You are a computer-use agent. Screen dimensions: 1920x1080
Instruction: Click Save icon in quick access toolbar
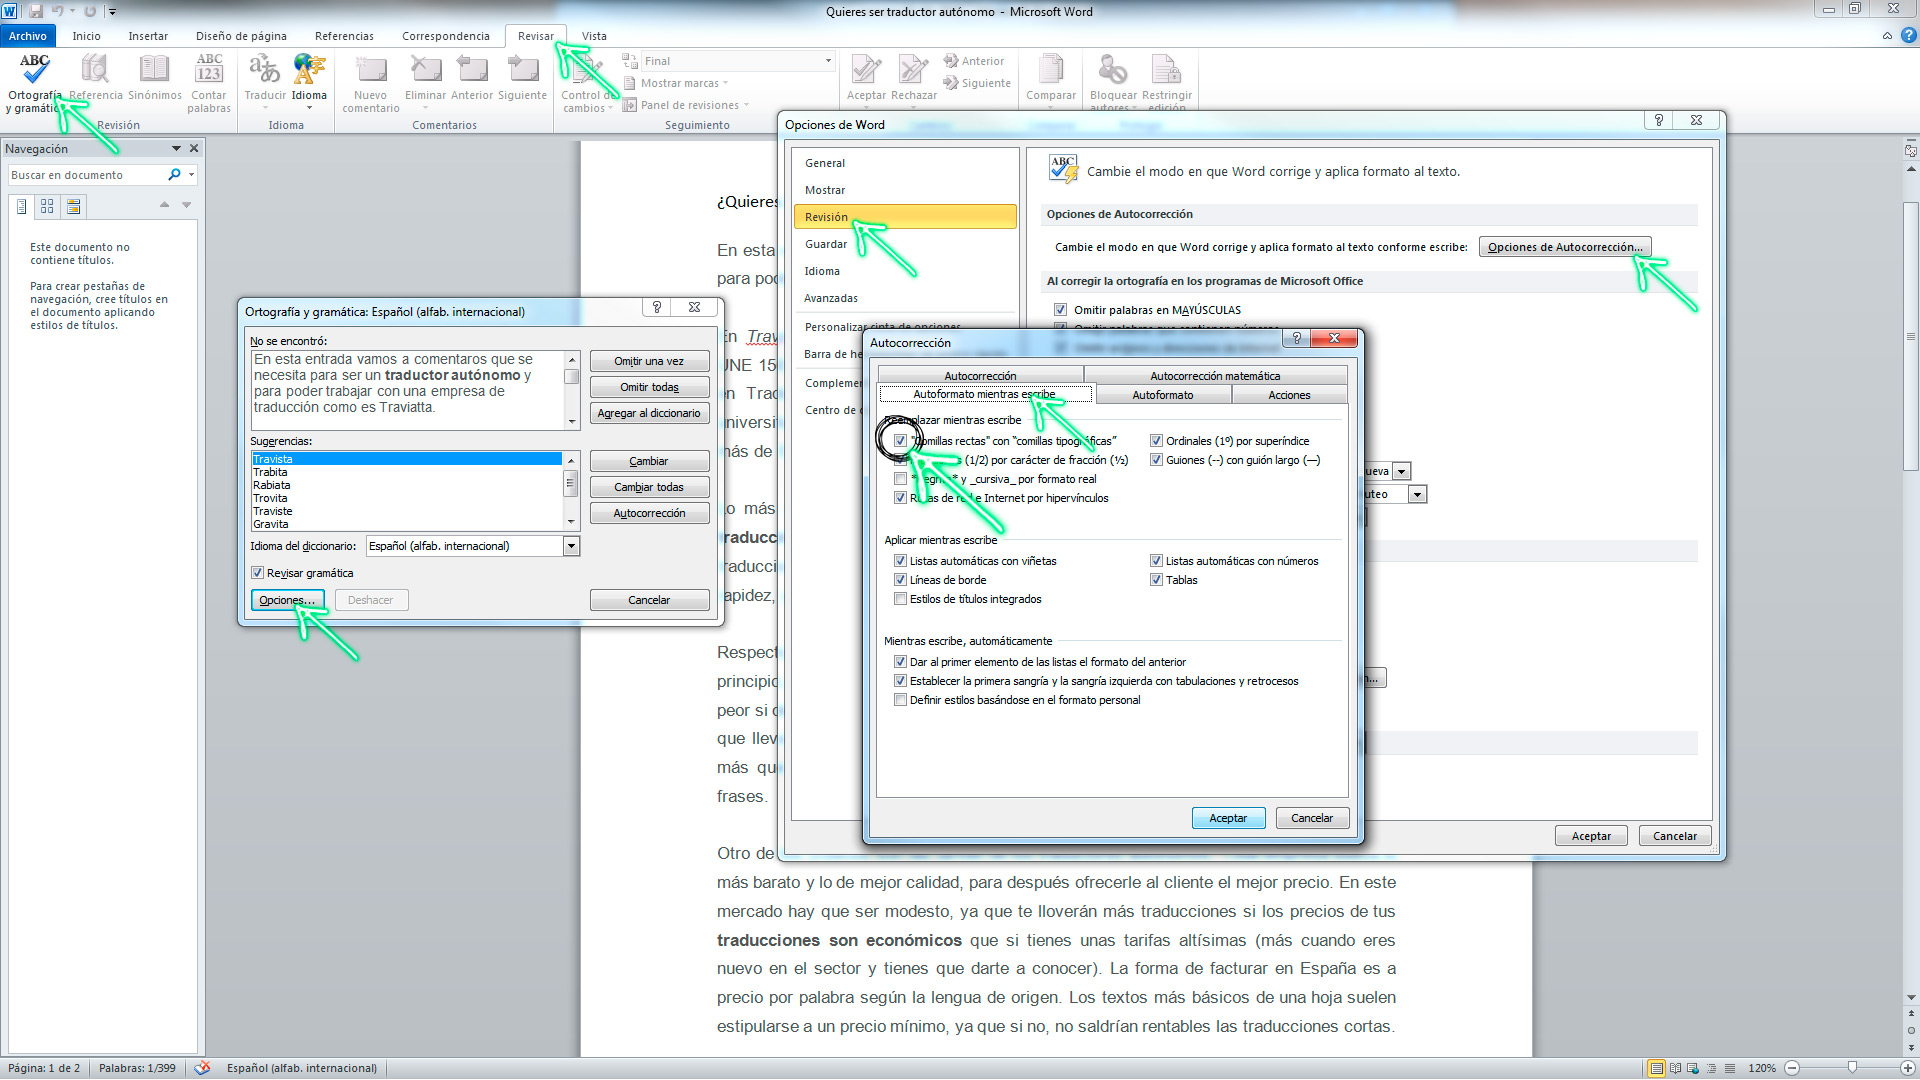click(36, 11)
